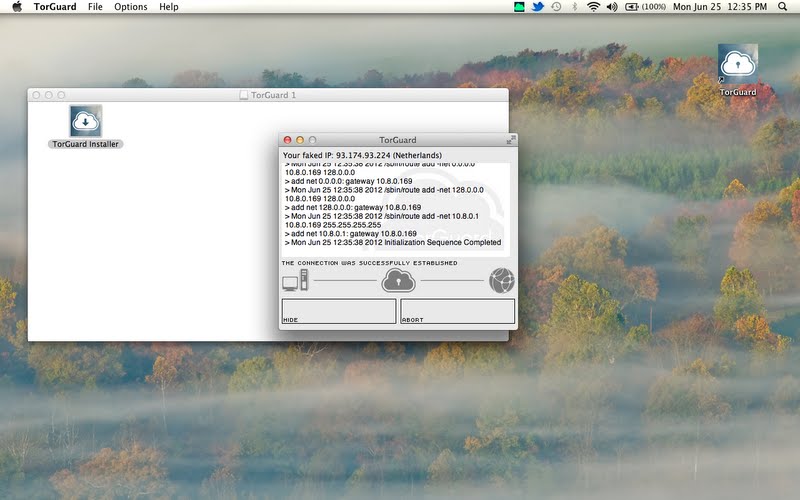Viewport: 800px width, 500px height.
Task: Click 'add net 0.0.0.0: gateway' log line
Action: coord(348,181)
